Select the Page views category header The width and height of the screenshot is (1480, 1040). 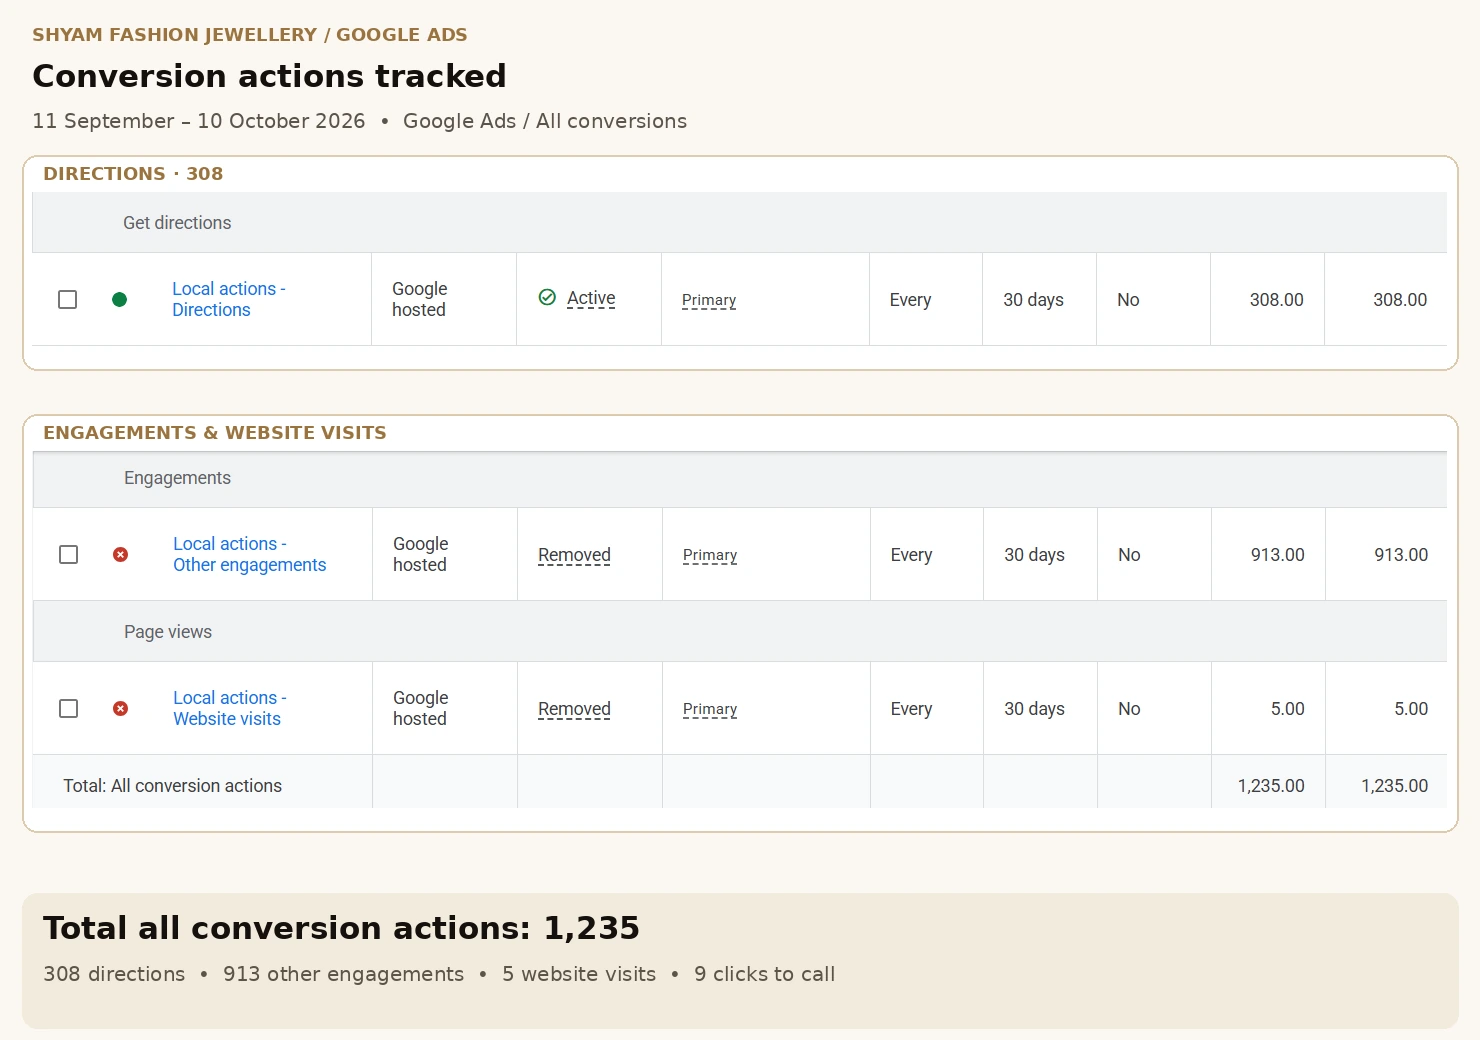pyautogui.click(x=740, y=632)
